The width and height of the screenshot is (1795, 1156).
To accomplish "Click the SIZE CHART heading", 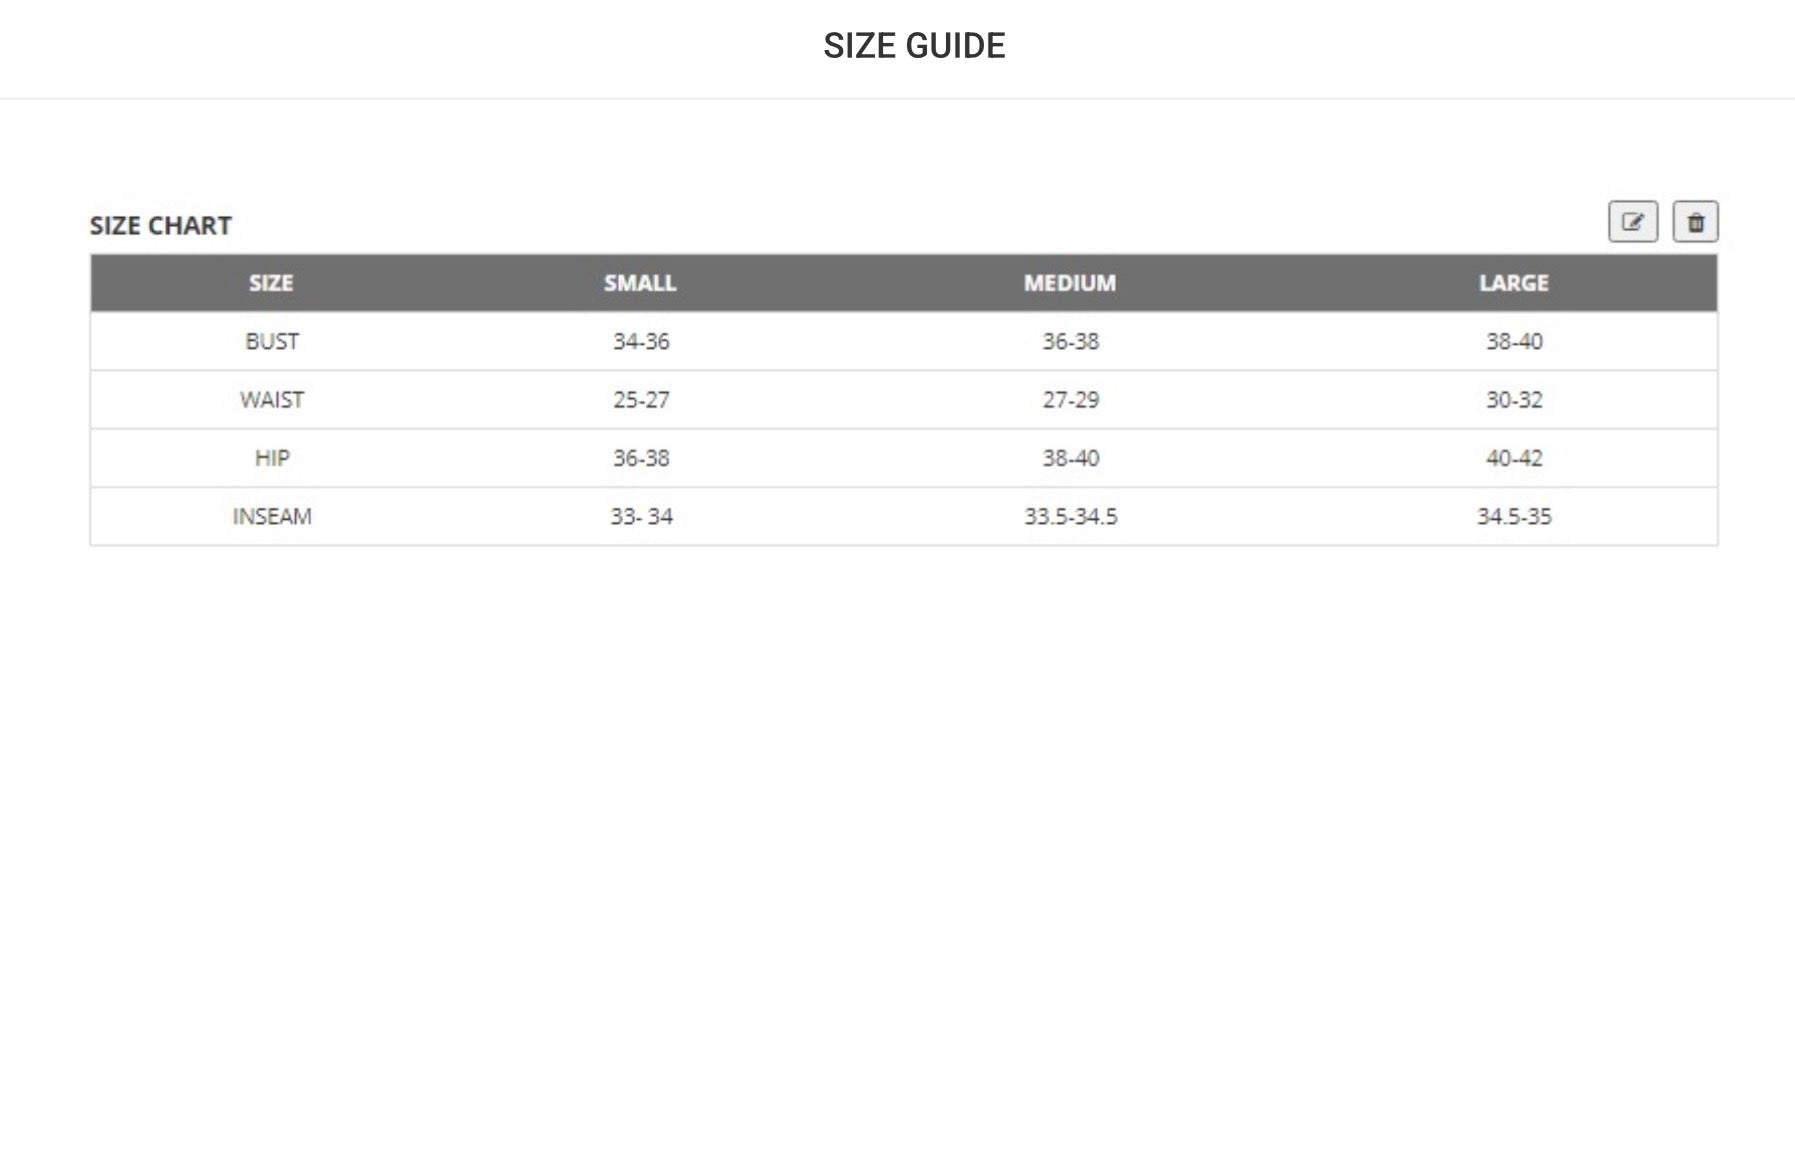I will coord(161,226).
